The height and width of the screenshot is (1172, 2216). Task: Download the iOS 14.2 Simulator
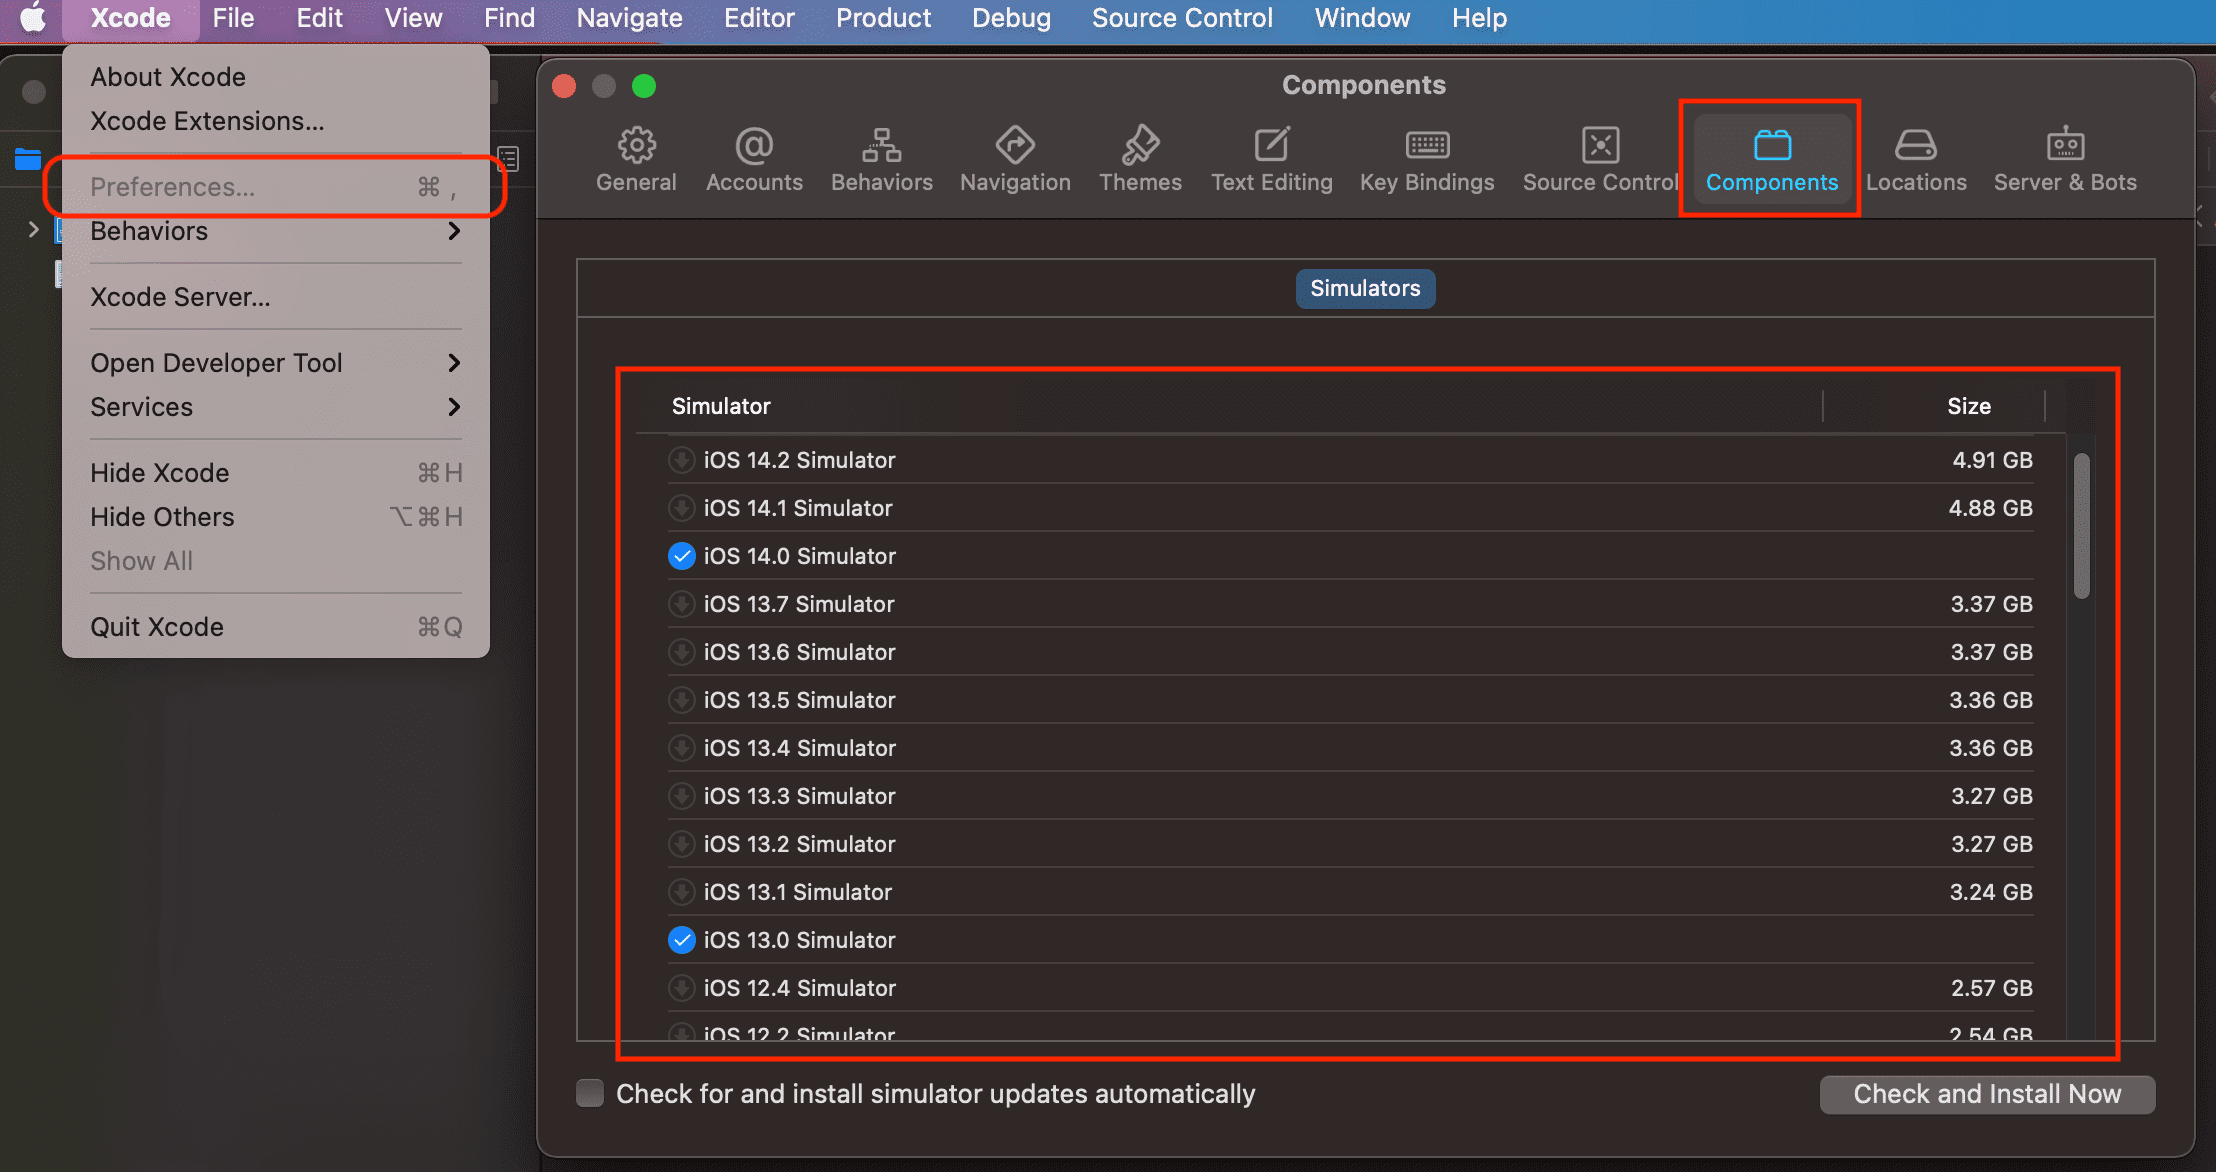click(681, 460)
